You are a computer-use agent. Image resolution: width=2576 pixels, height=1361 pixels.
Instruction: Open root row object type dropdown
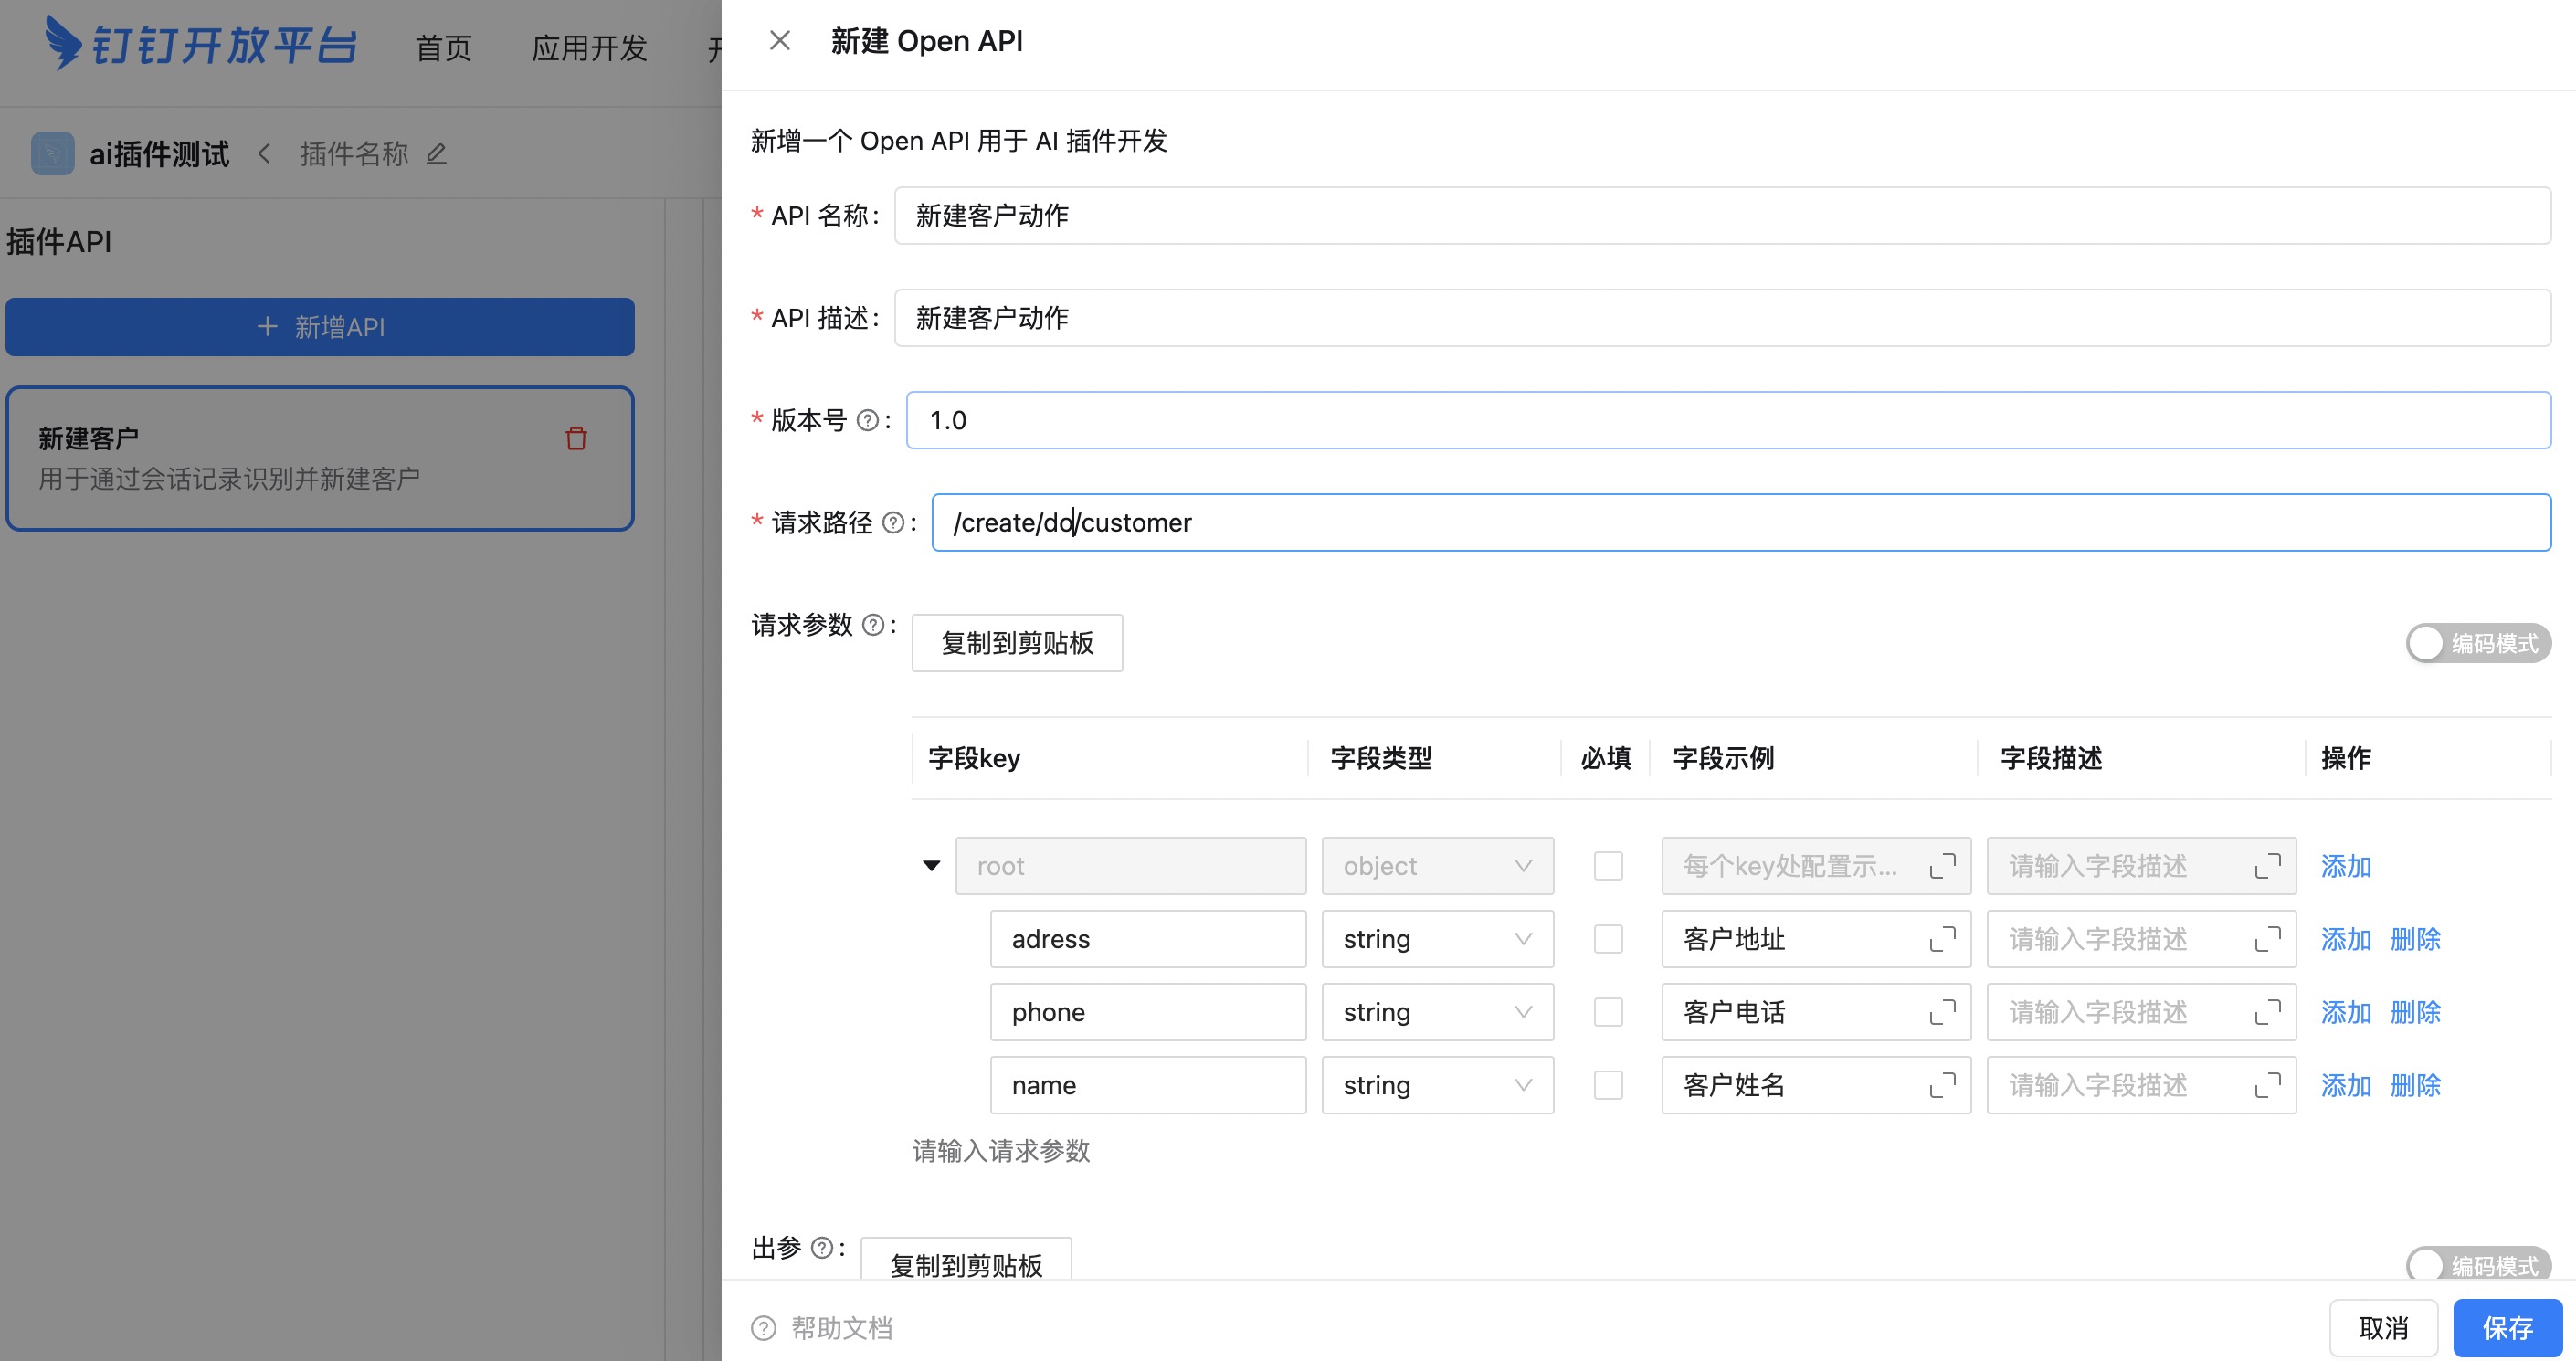pos(1437,866)
